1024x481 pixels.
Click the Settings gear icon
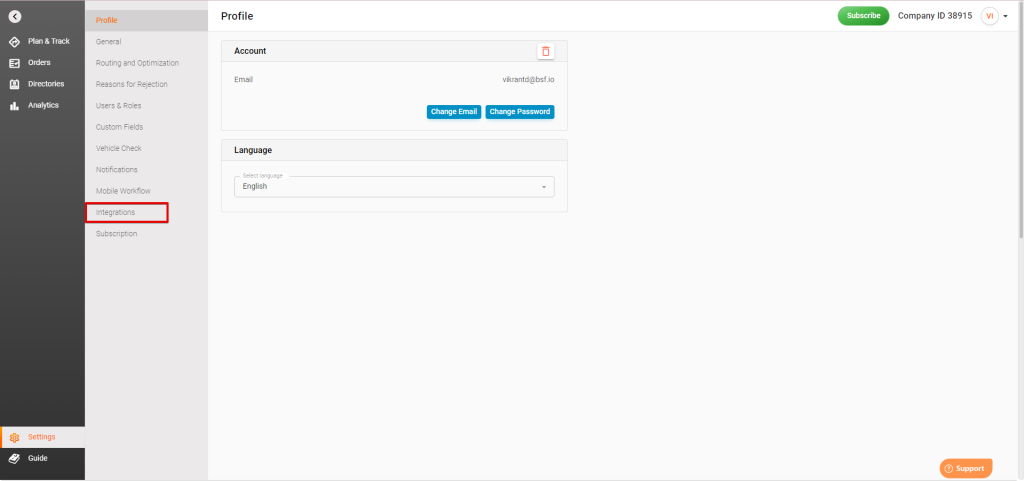point(14,437)
